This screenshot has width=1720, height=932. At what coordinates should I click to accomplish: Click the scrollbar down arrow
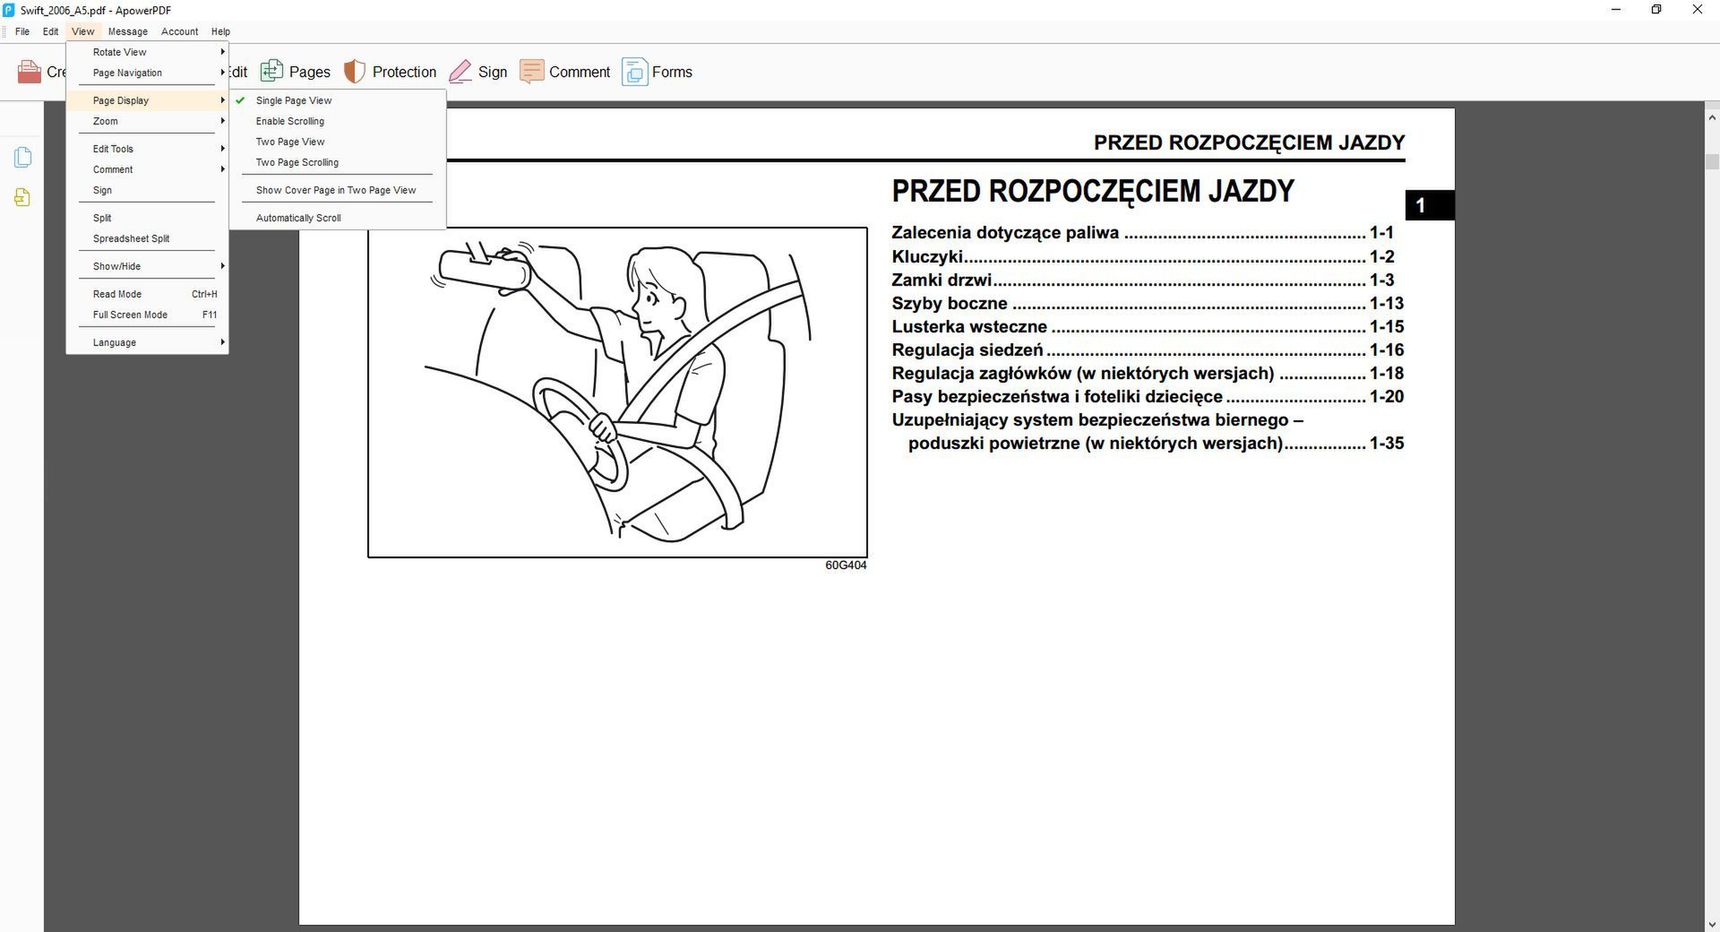coord(1712,924)
